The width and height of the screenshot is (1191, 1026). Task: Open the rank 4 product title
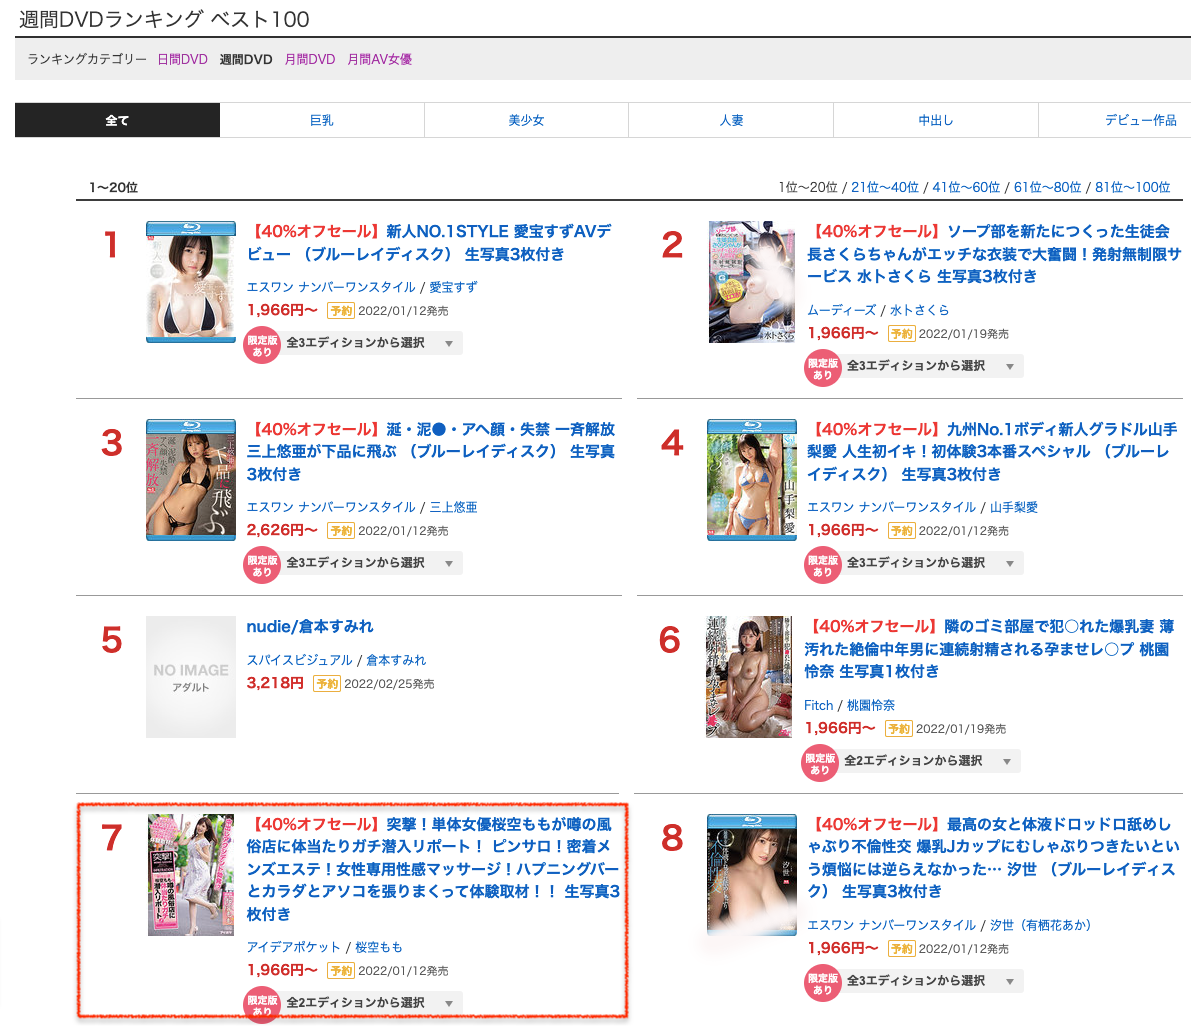pos(992,451)
